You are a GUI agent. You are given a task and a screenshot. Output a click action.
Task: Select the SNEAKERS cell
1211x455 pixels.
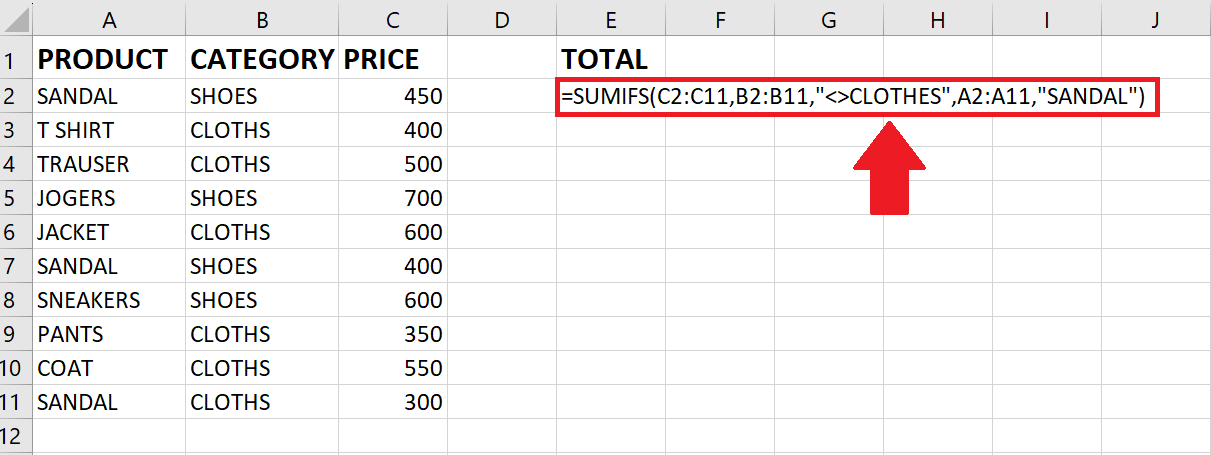click(109, 300)
